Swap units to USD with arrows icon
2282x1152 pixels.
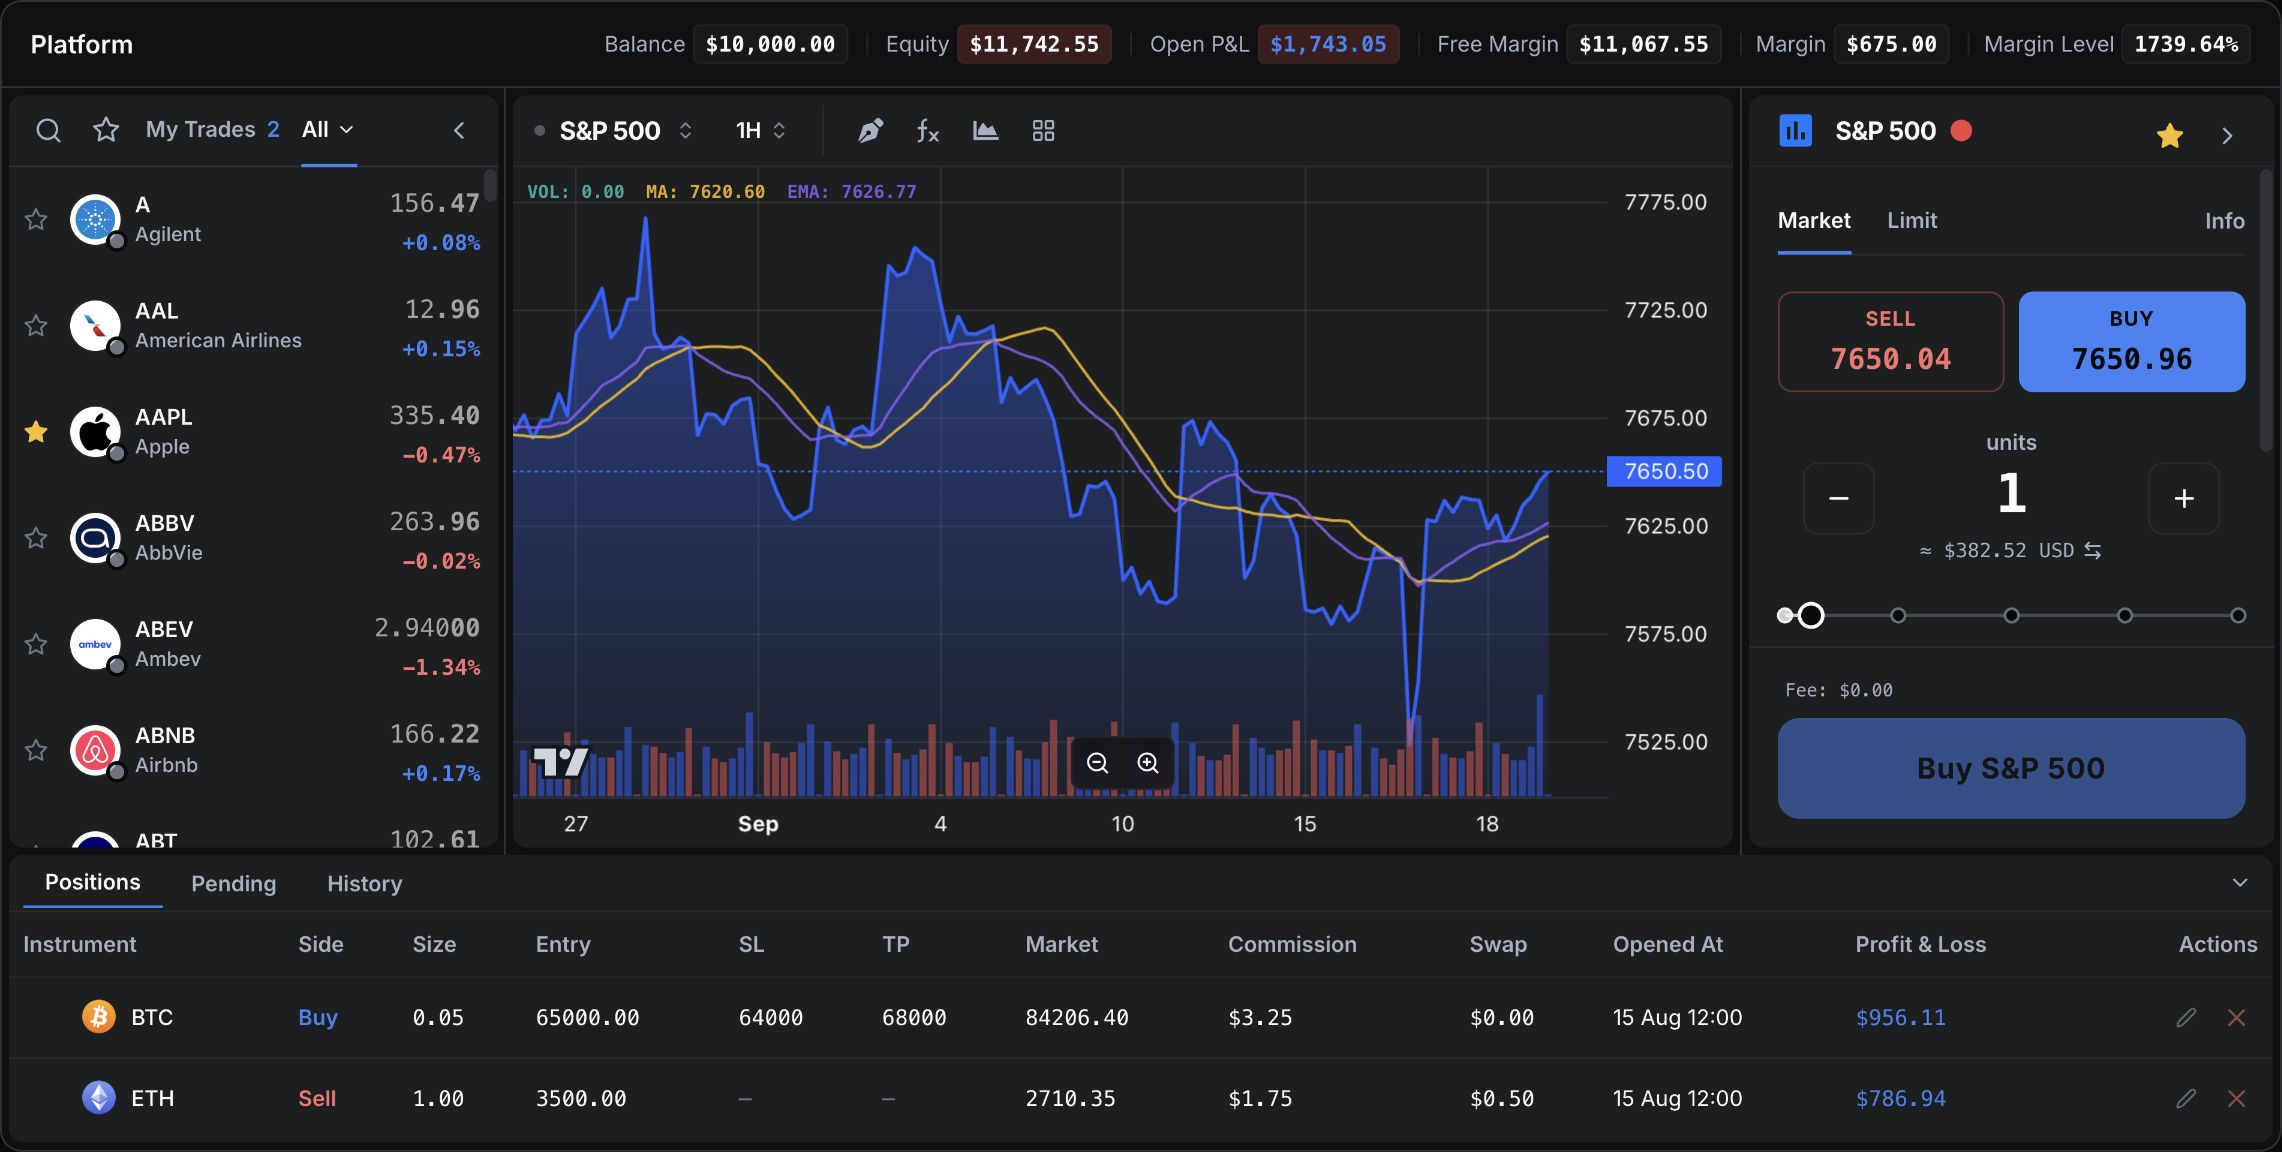[x=2093, y=551]
